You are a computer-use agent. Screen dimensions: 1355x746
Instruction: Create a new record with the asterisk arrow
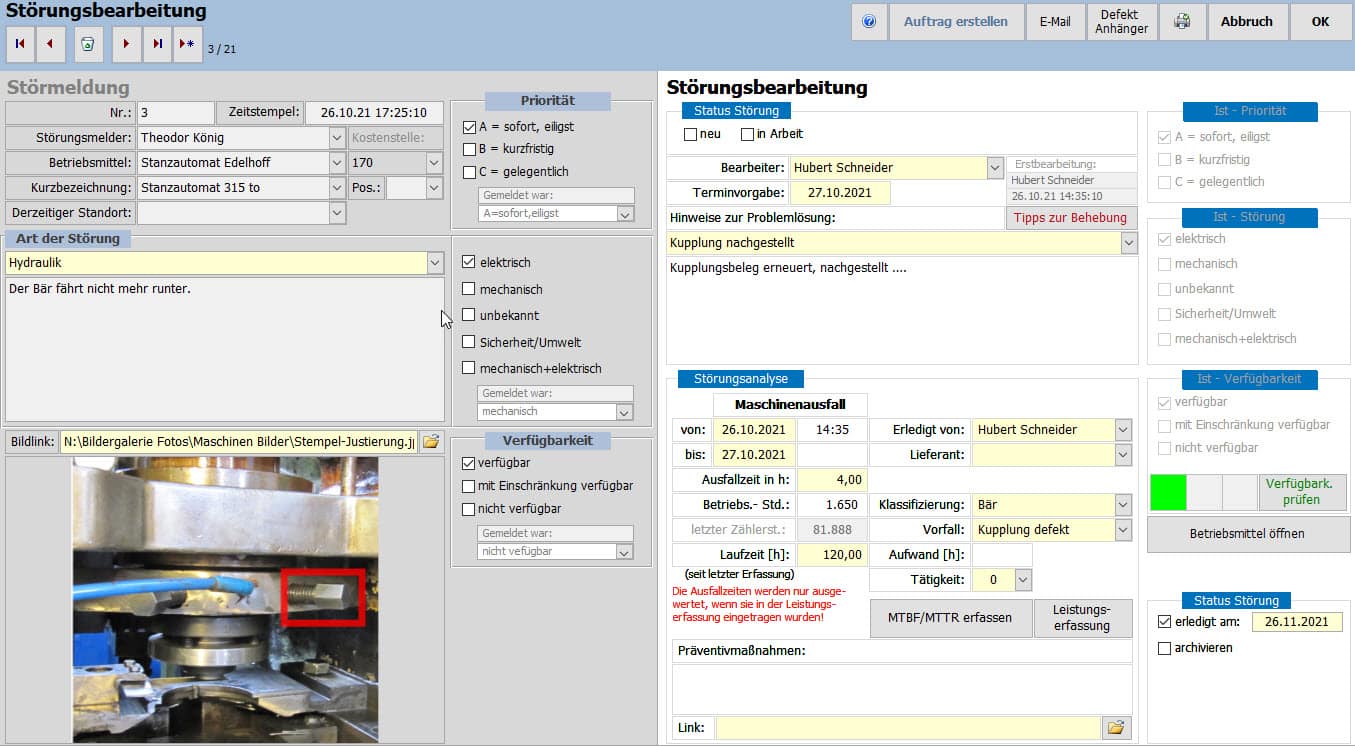(187, 45)
